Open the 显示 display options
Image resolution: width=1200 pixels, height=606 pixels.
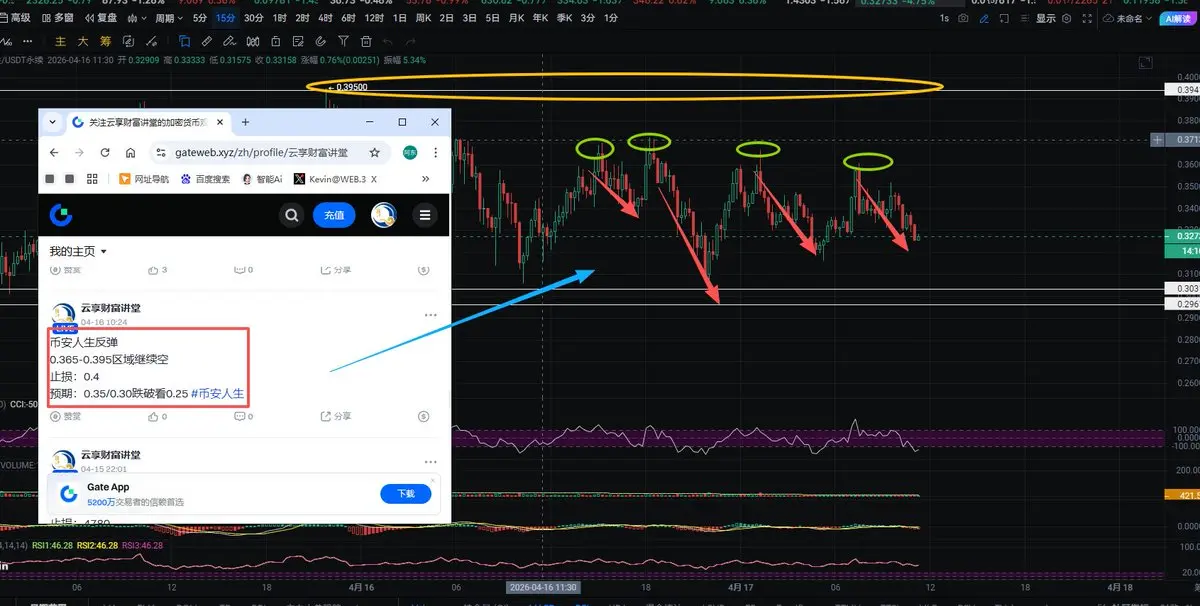click(x=1046, y=18)
